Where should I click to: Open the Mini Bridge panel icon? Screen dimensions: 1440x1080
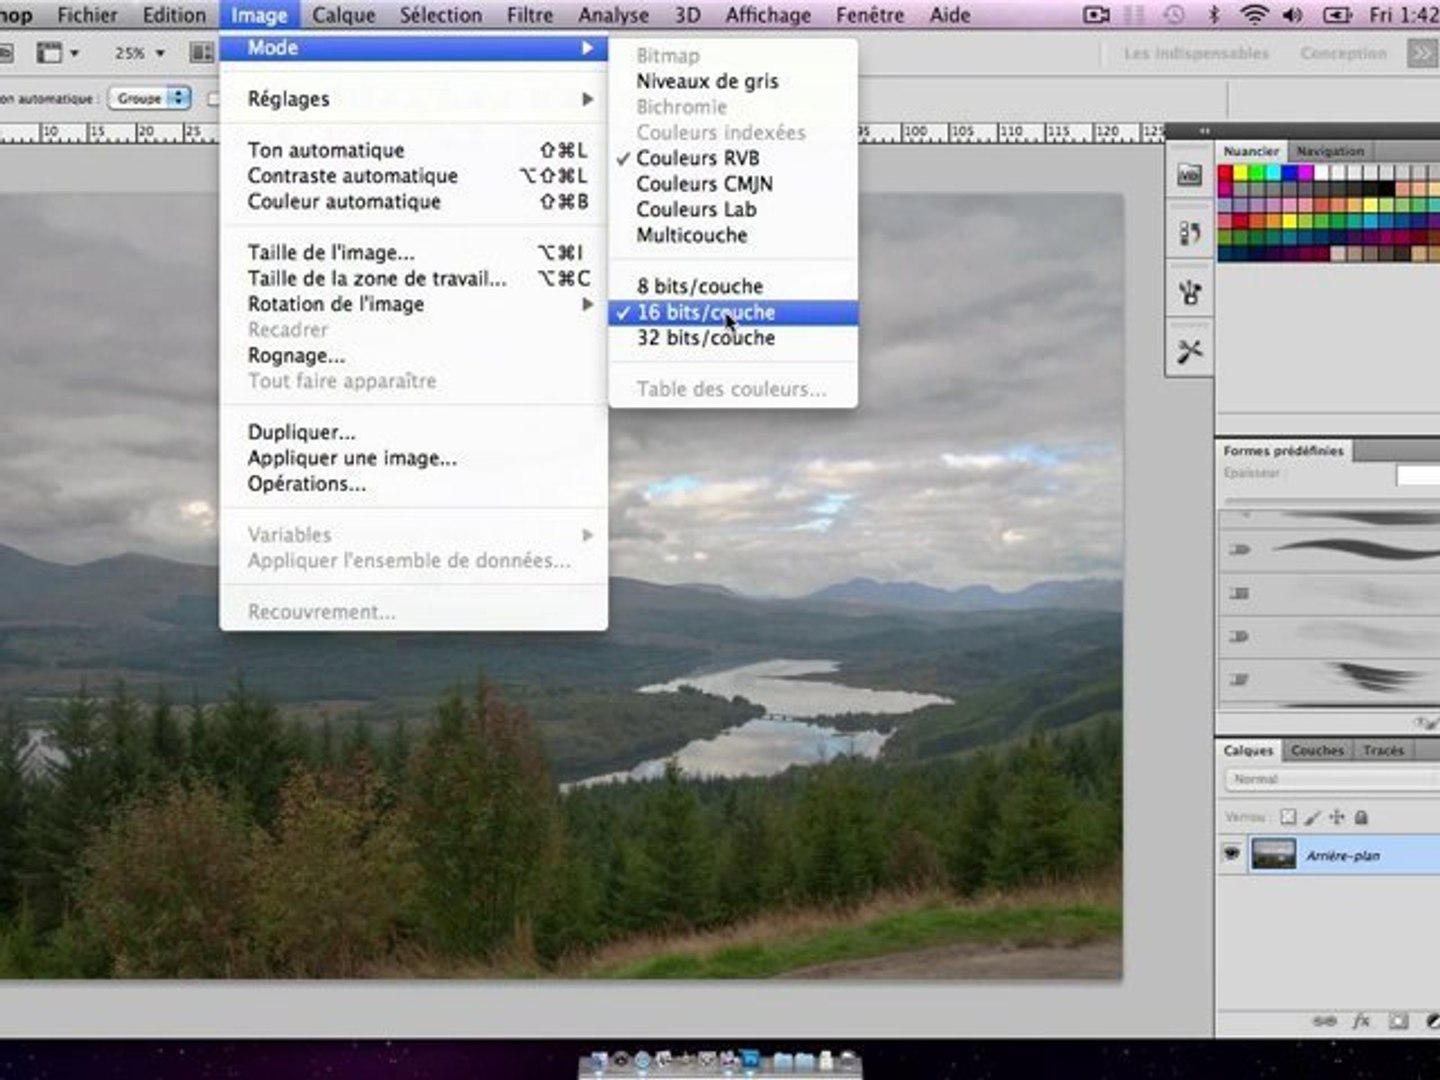coord(1189,176)
